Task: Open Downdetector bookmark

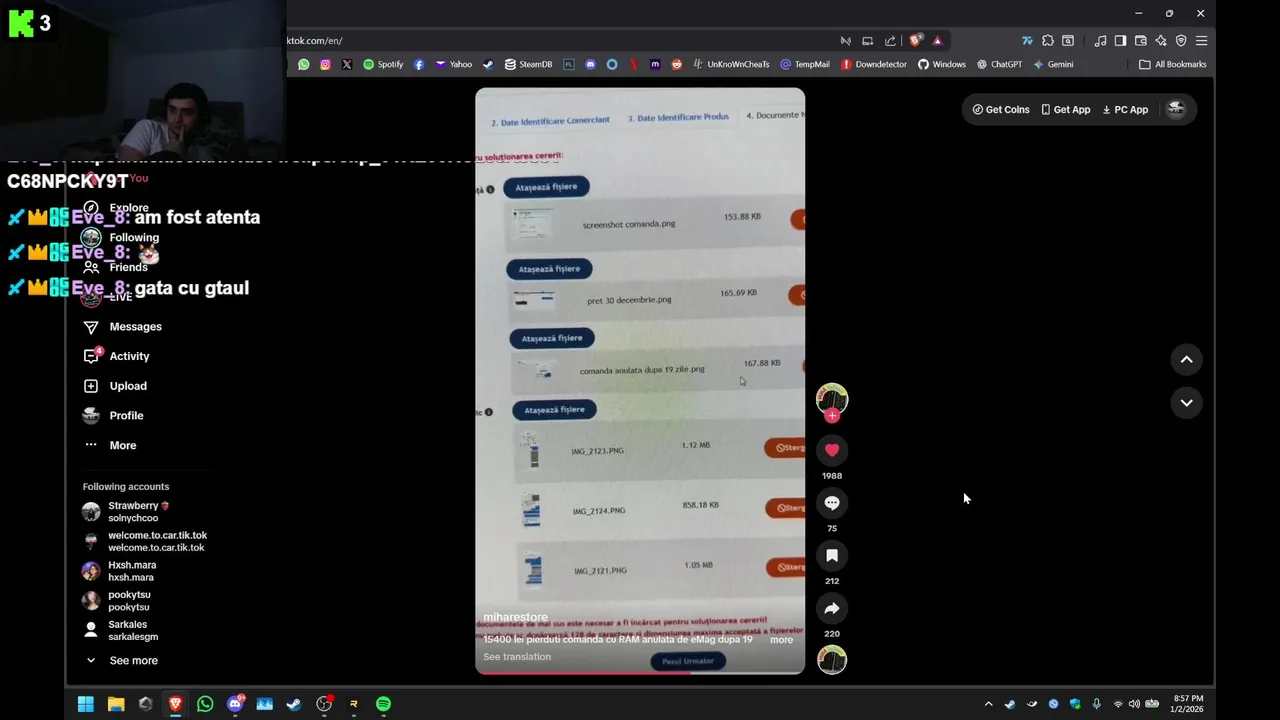Action: click(x=874, y=64)
